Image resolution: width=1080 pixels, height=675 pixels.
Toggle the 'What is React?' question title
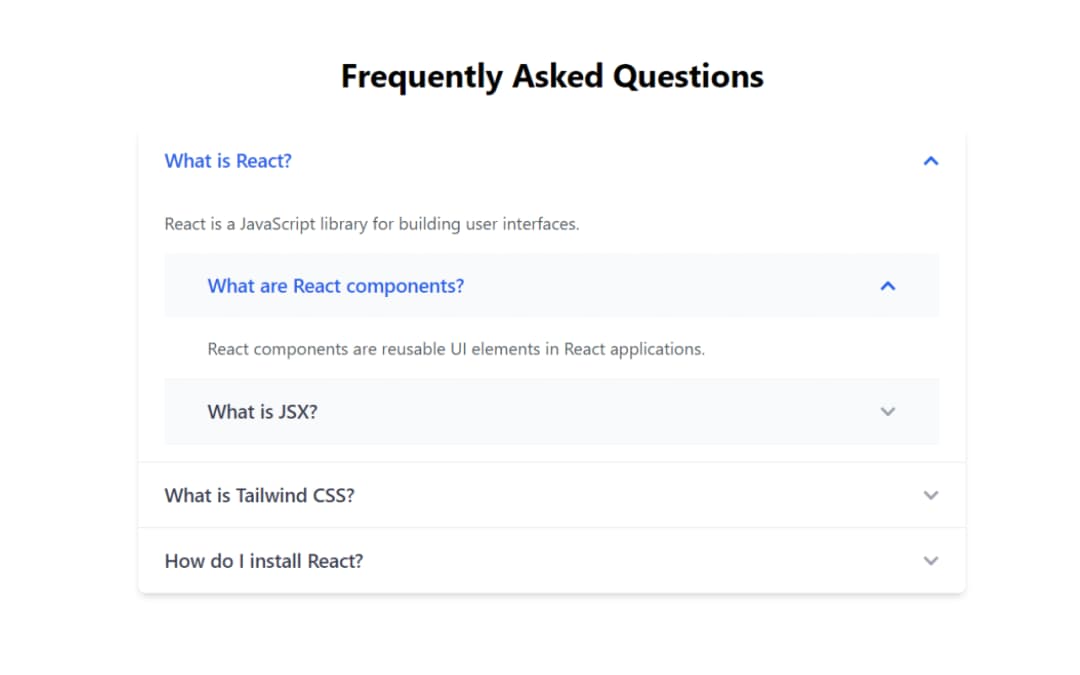coord(228,161)
